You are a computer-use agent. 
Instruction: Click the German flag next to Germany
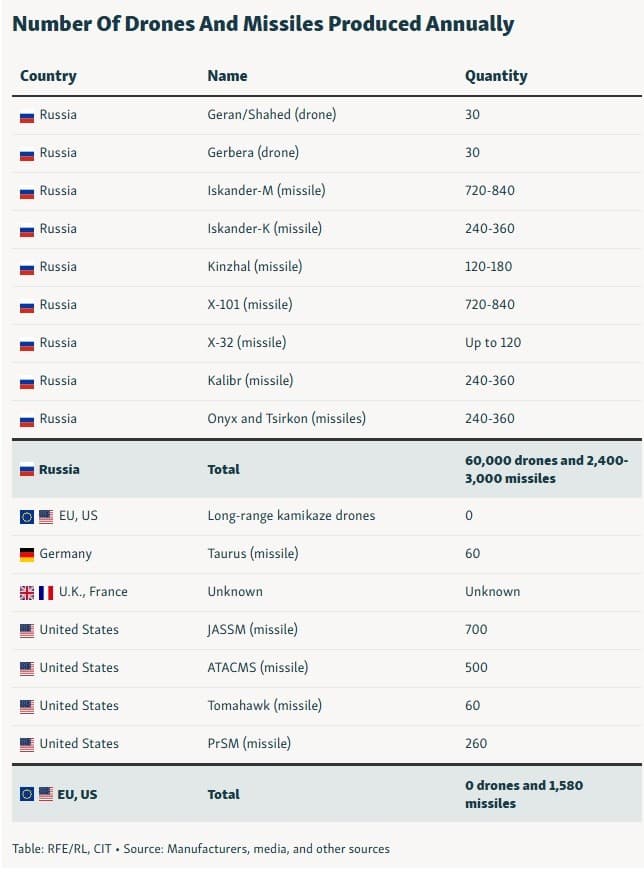click(x=27, y=554)
